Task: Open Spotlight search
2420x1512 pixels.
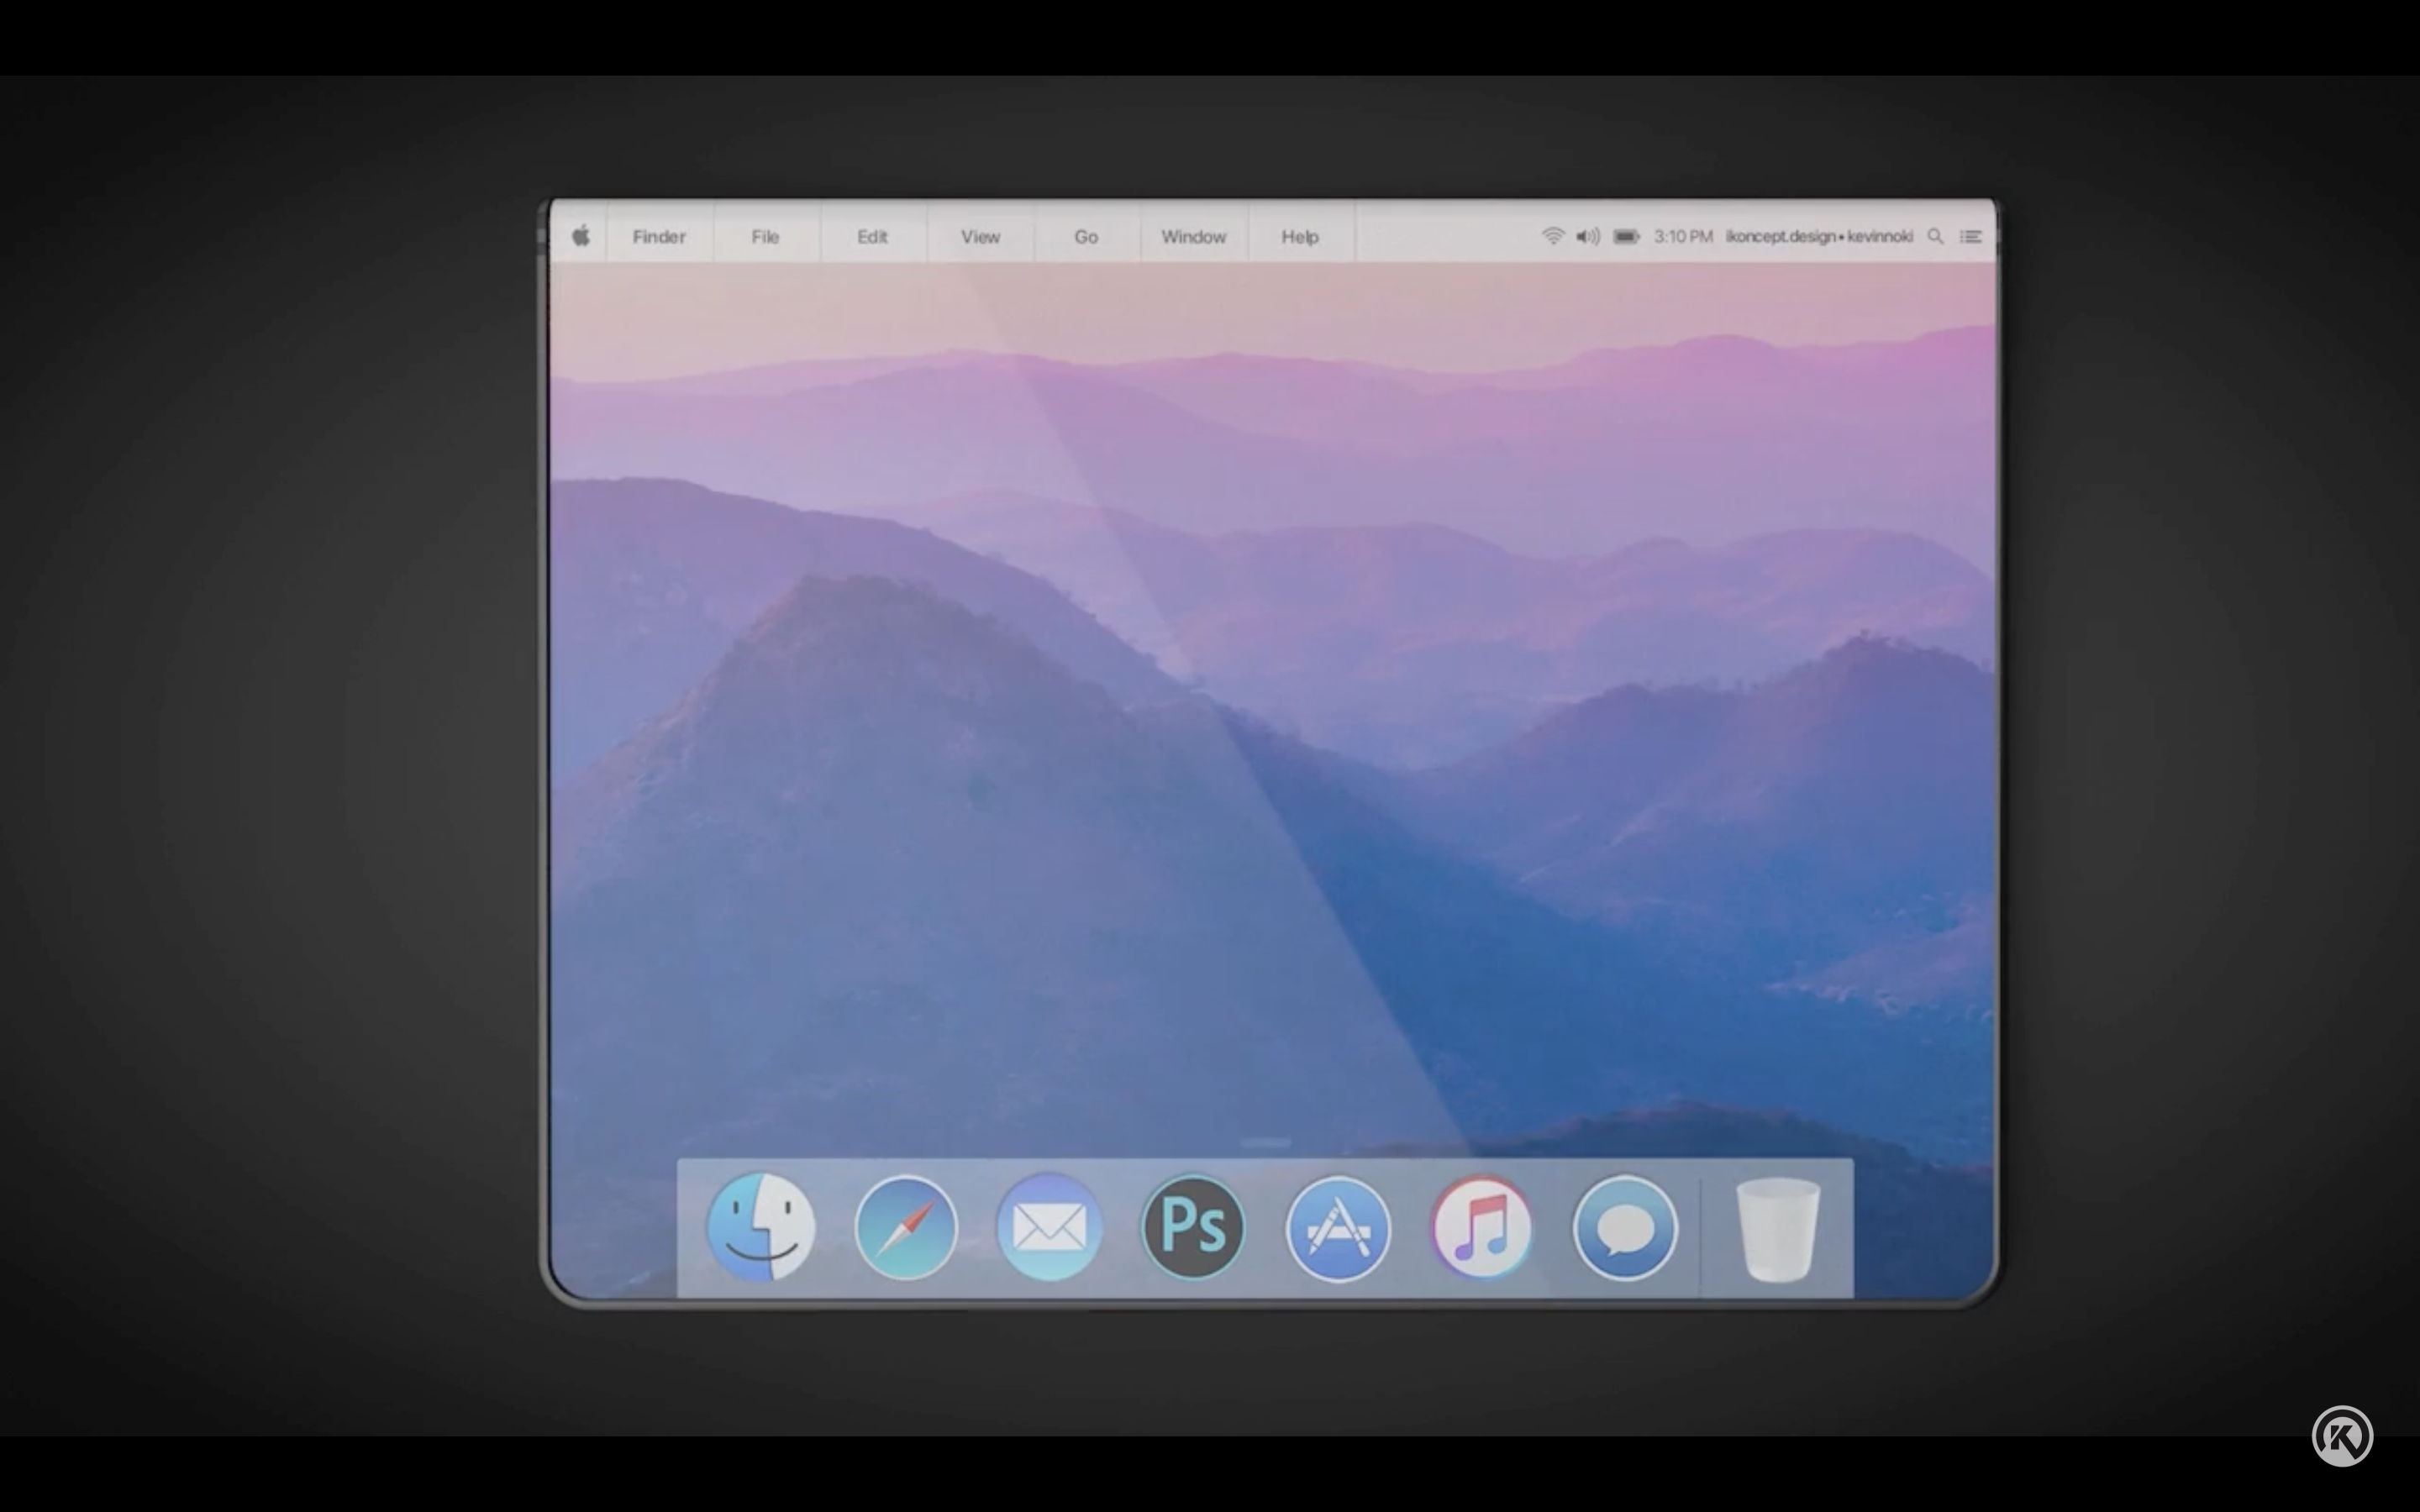Action: [x=1936, y=236]
